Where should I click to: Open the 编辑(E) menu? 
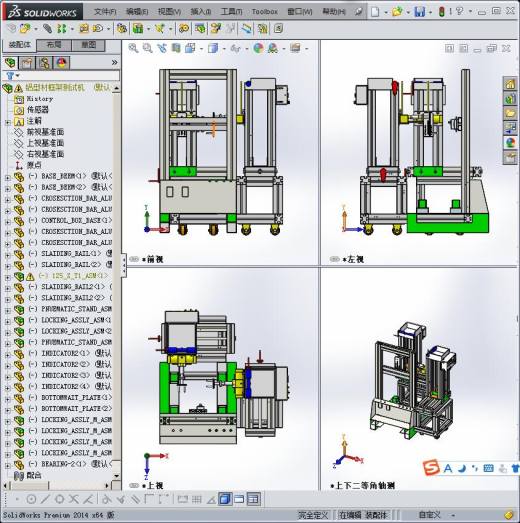tap(137, 12)
